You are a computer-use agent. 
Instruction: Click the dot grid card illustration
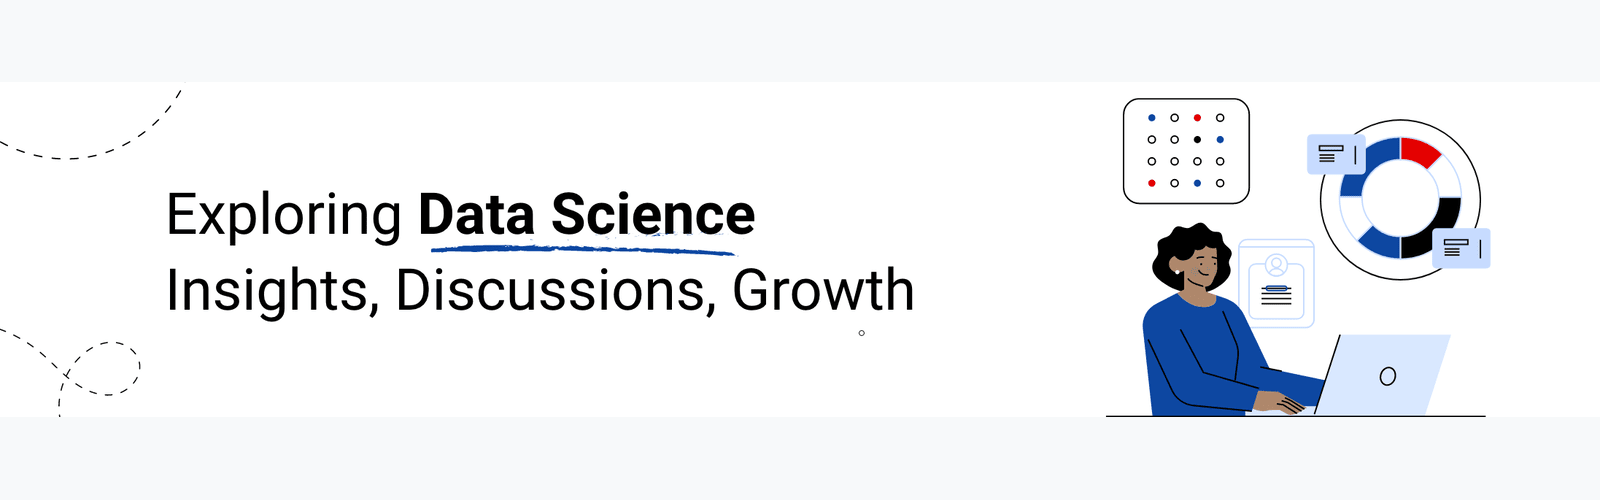tap(1186, 151)
